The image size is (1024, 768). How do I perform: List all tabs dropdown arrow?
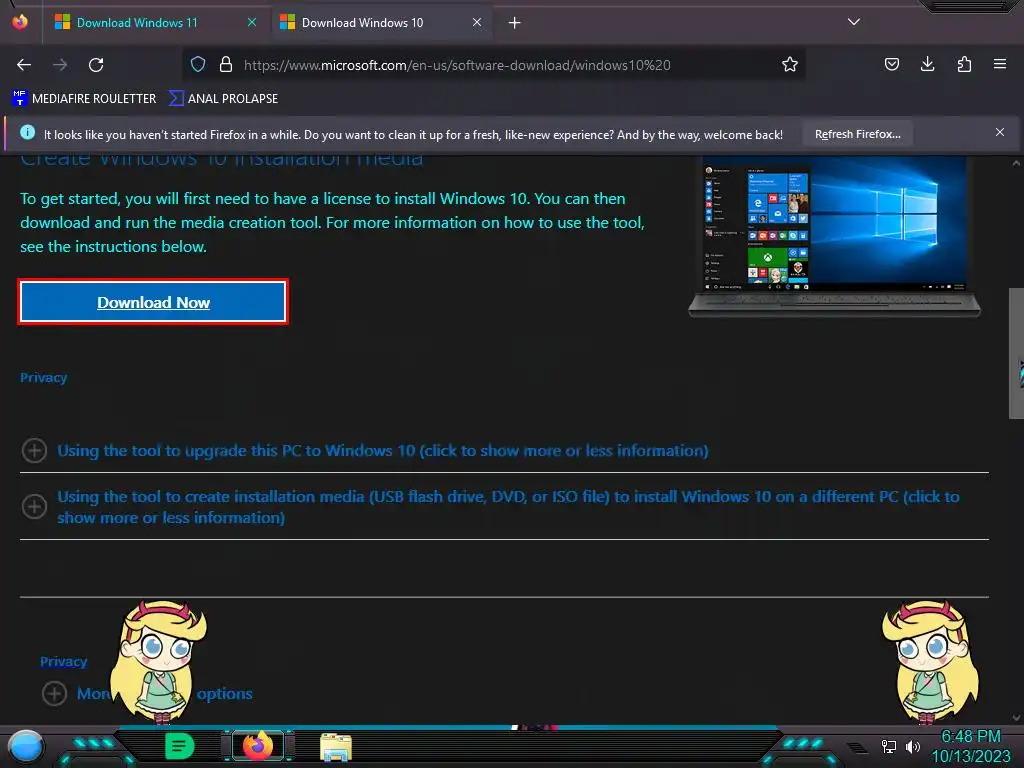click(x=854, y=22)
